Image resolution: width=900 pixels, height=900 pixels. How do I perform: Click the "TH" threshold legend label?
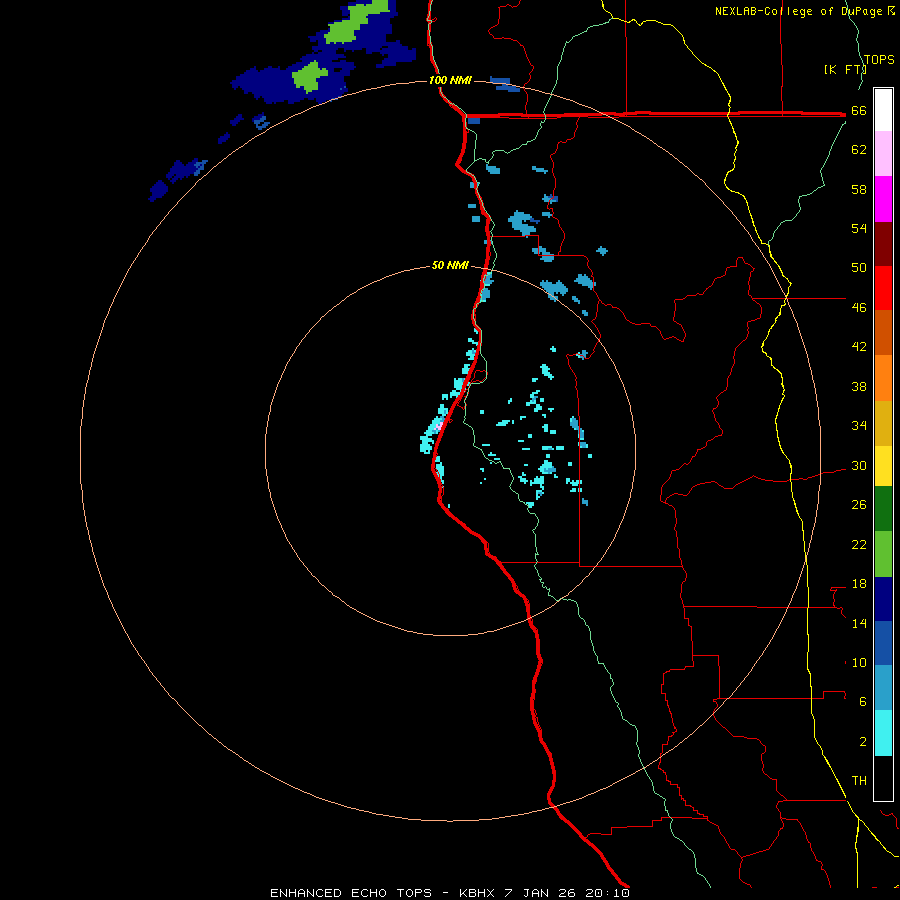click(859, 781)
